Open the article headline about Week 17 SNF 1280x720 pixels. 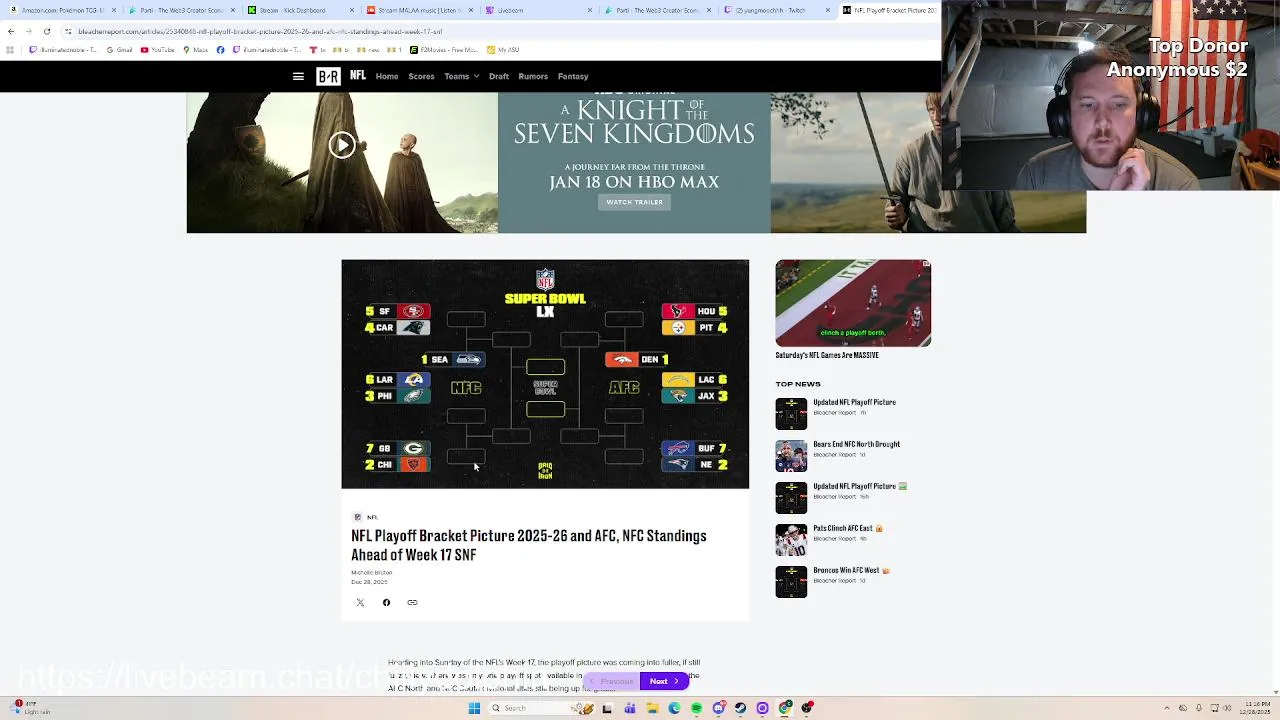pyautogui.click(x=528, y=545)
